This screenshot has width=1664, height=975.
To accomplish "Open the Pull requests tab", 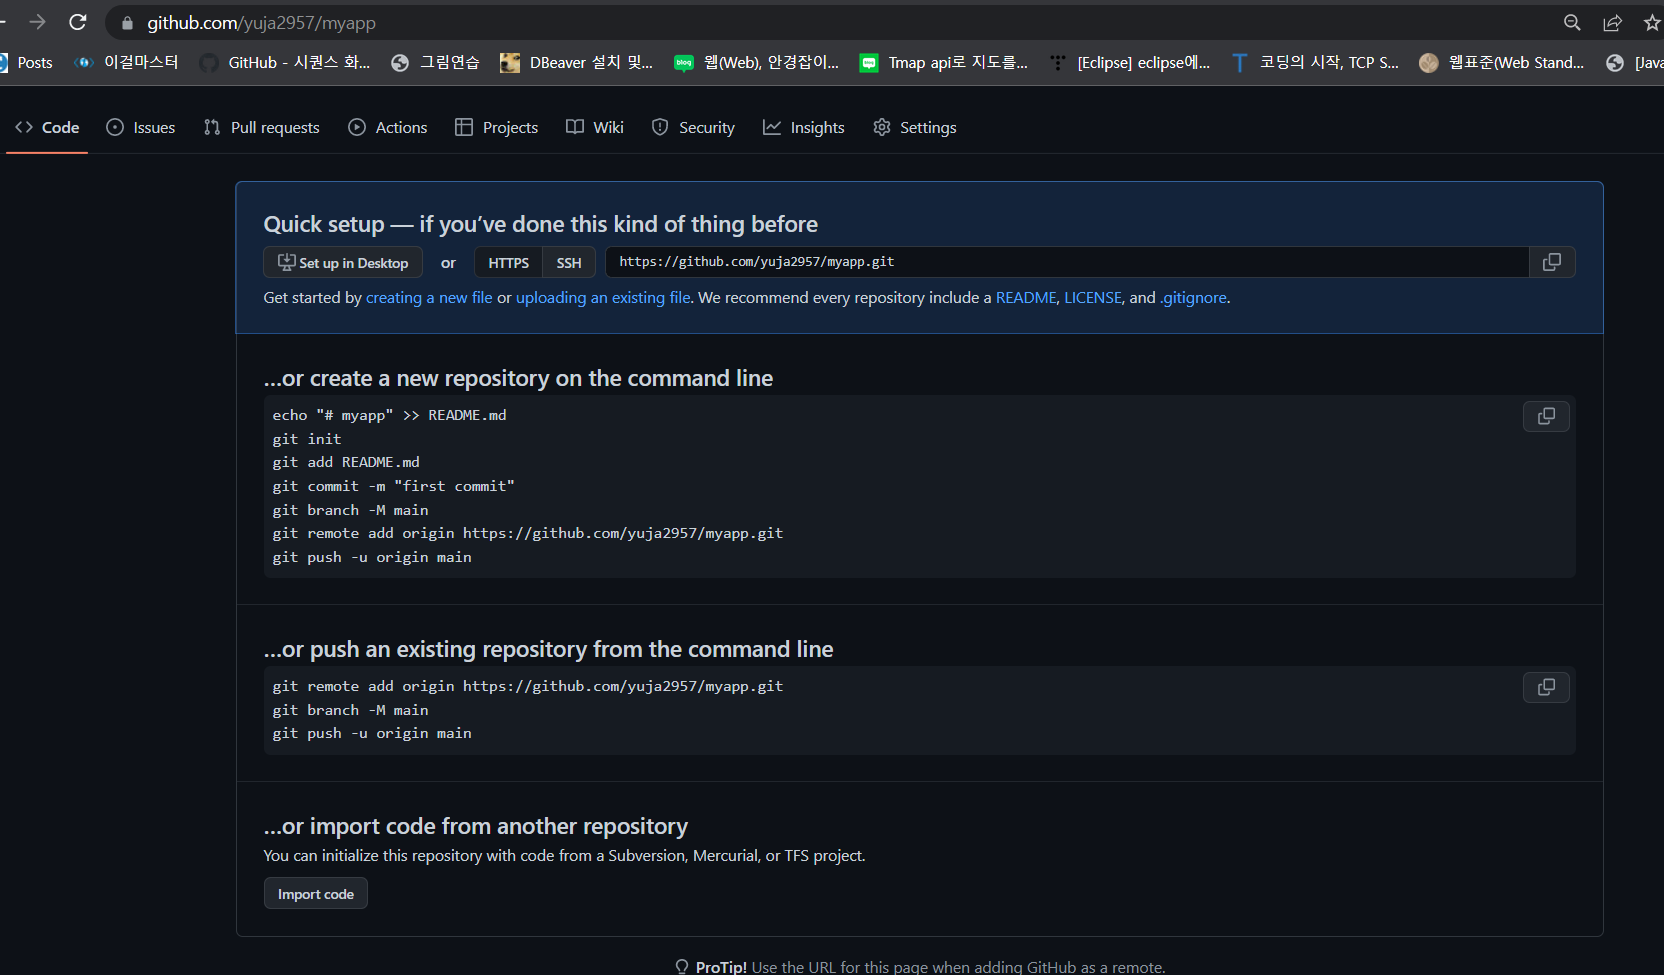I will tap(262, 128).
